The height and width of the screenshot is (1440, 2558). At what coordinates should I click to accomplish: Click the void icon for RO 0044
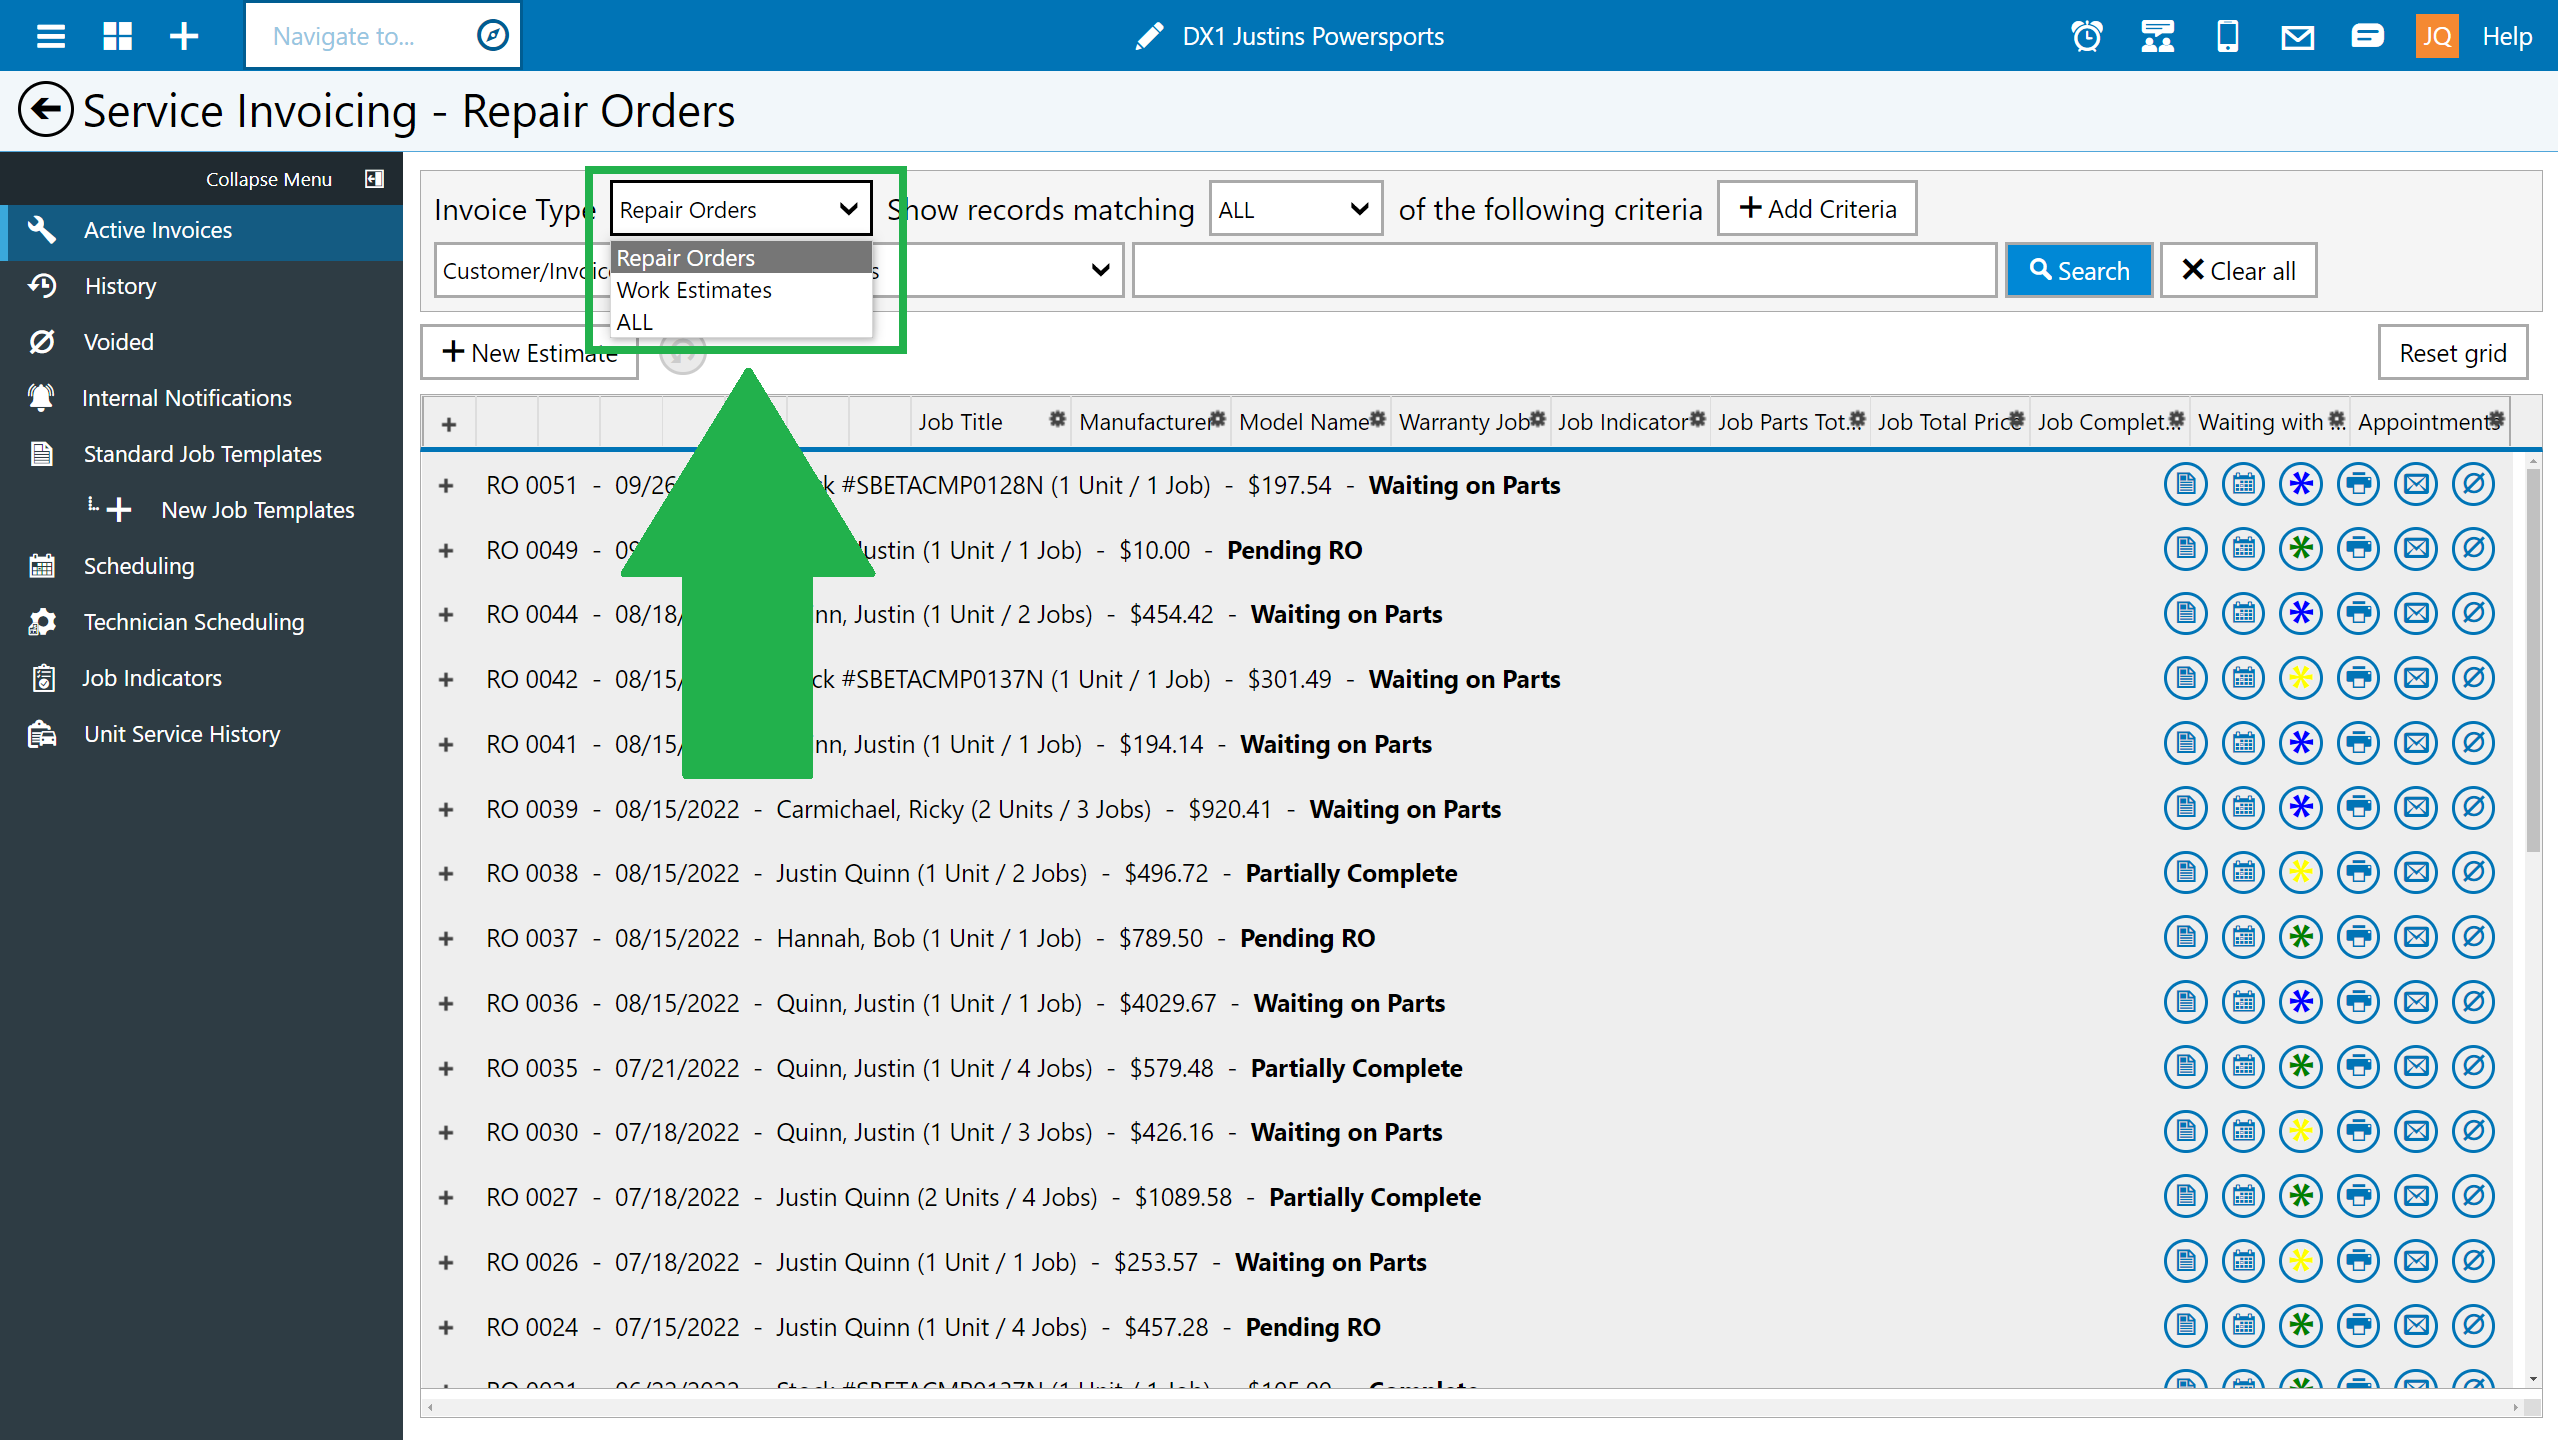[x=2473, y=614]
